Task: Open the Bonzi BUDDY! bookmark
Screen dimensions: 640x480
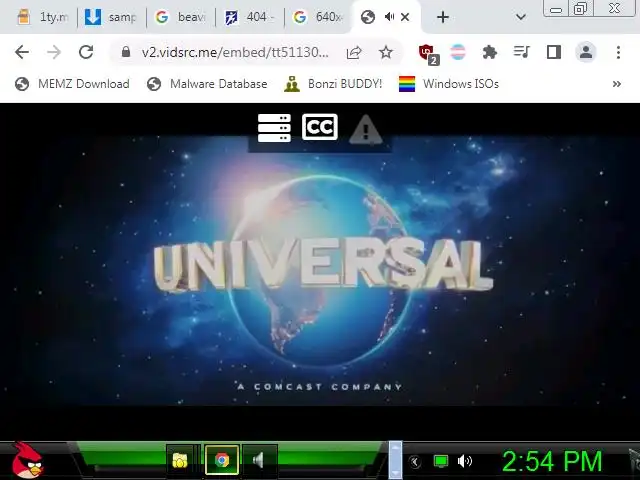Action: 333,84
